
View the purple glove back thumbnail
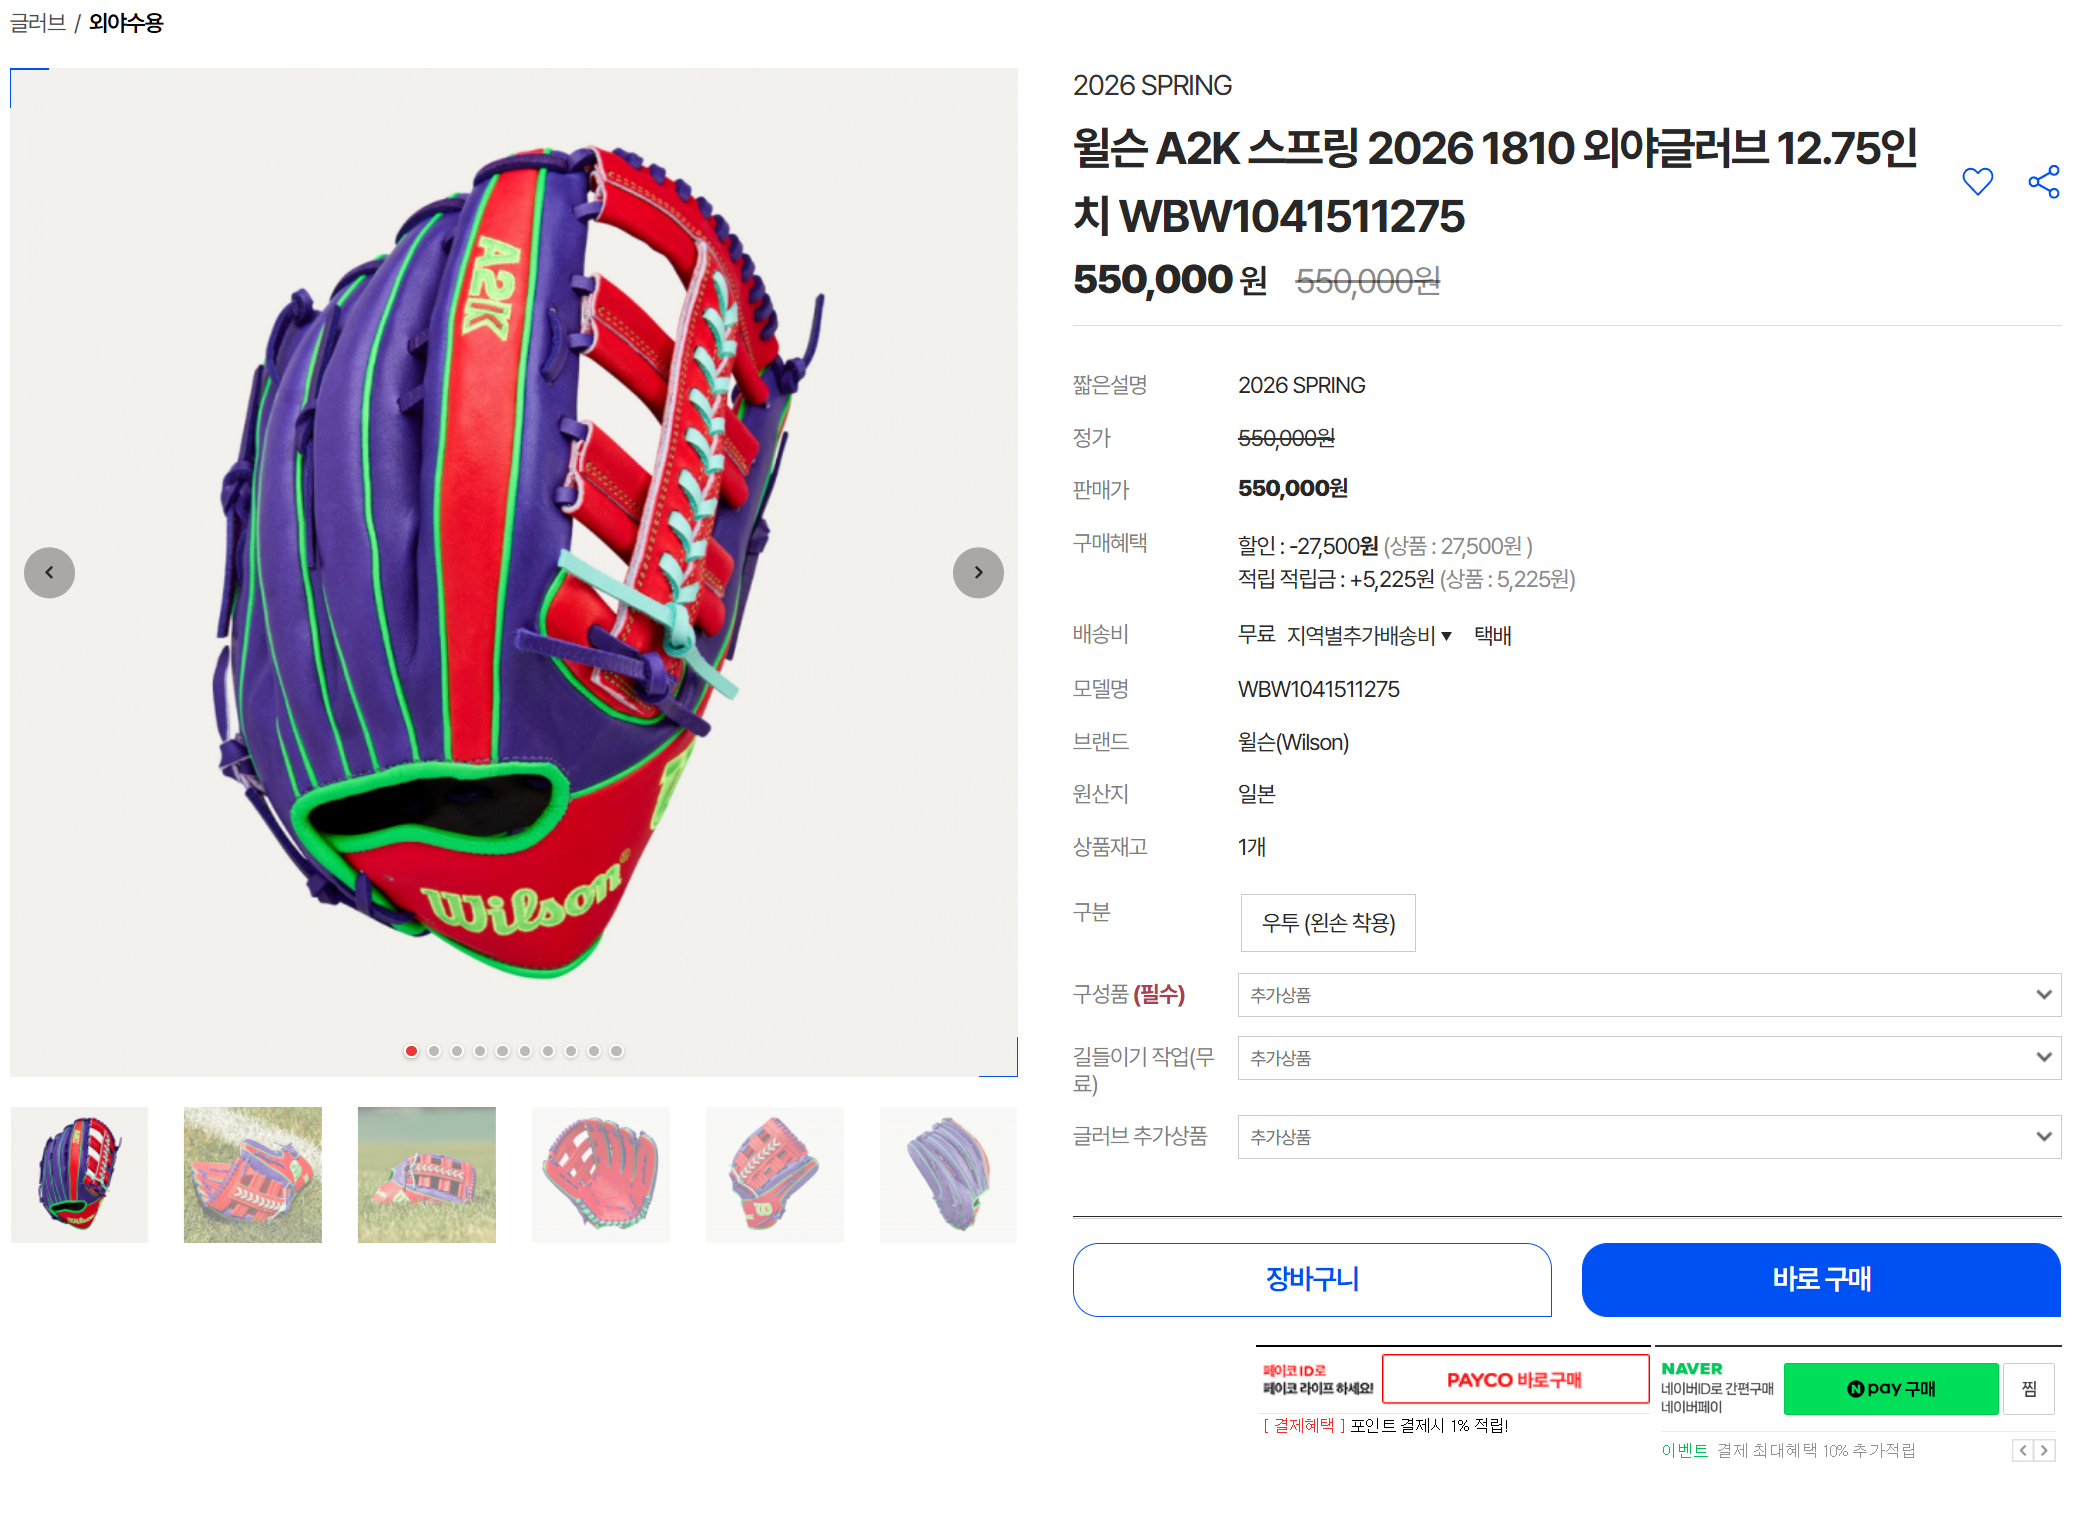[948, 1175]
